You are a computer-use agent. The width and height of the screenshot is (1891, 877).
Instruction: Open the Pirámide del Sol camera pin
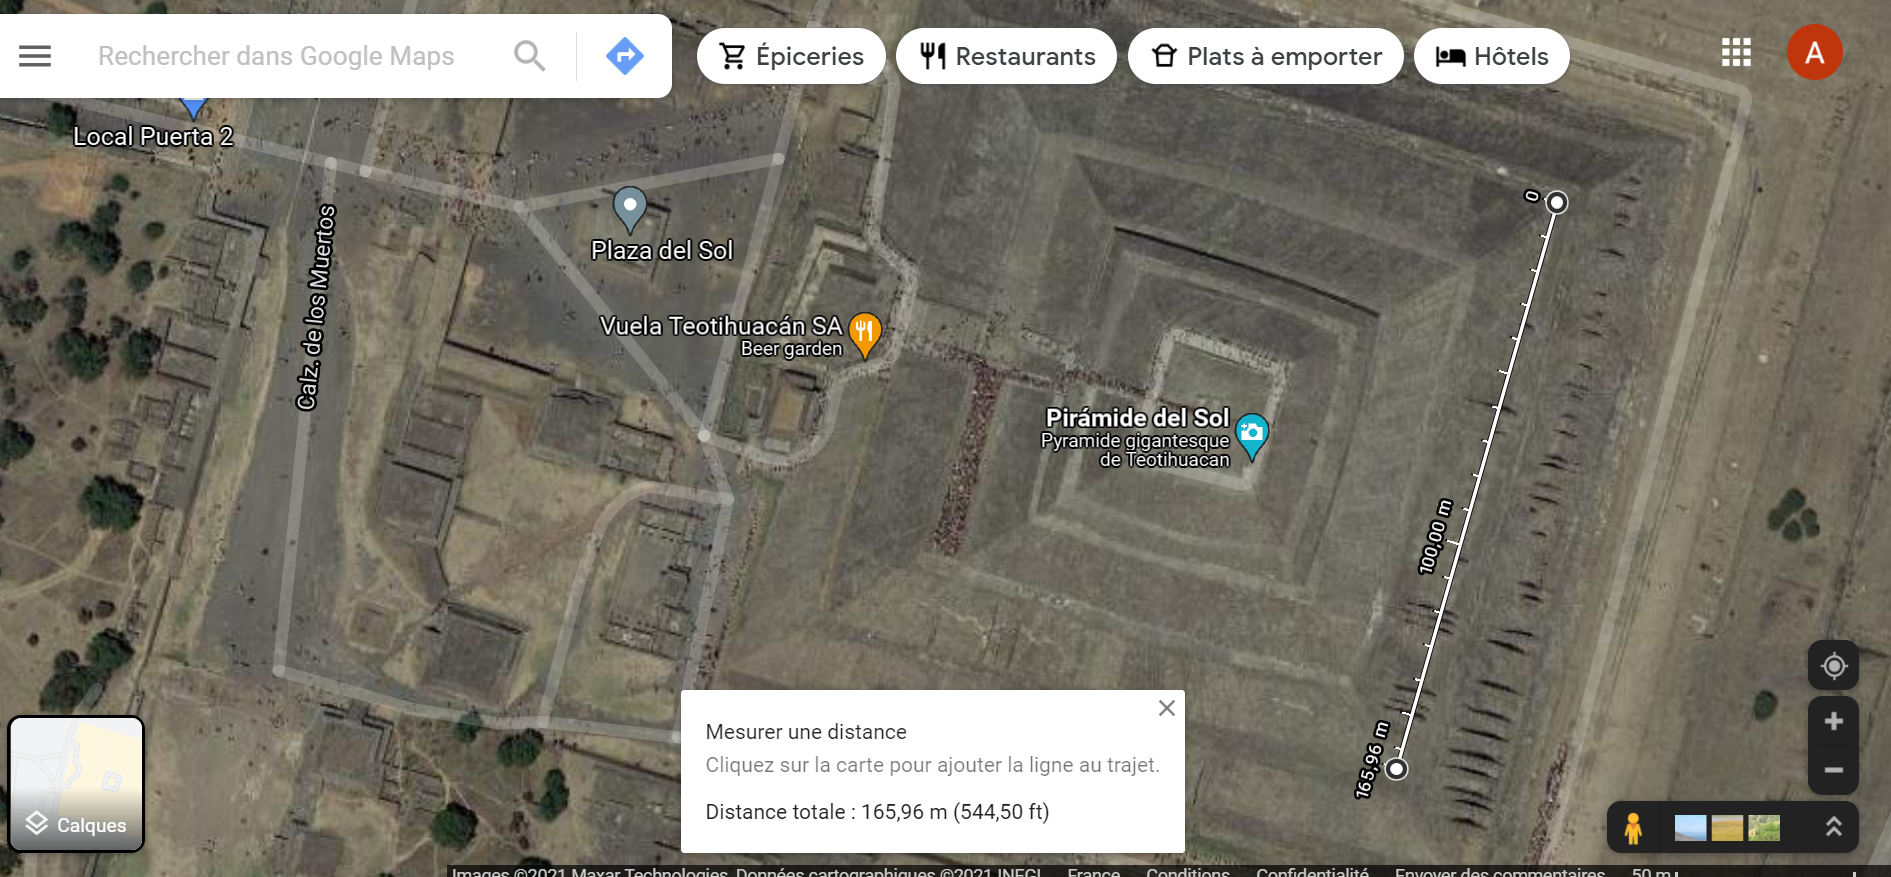coord(1251,436)
